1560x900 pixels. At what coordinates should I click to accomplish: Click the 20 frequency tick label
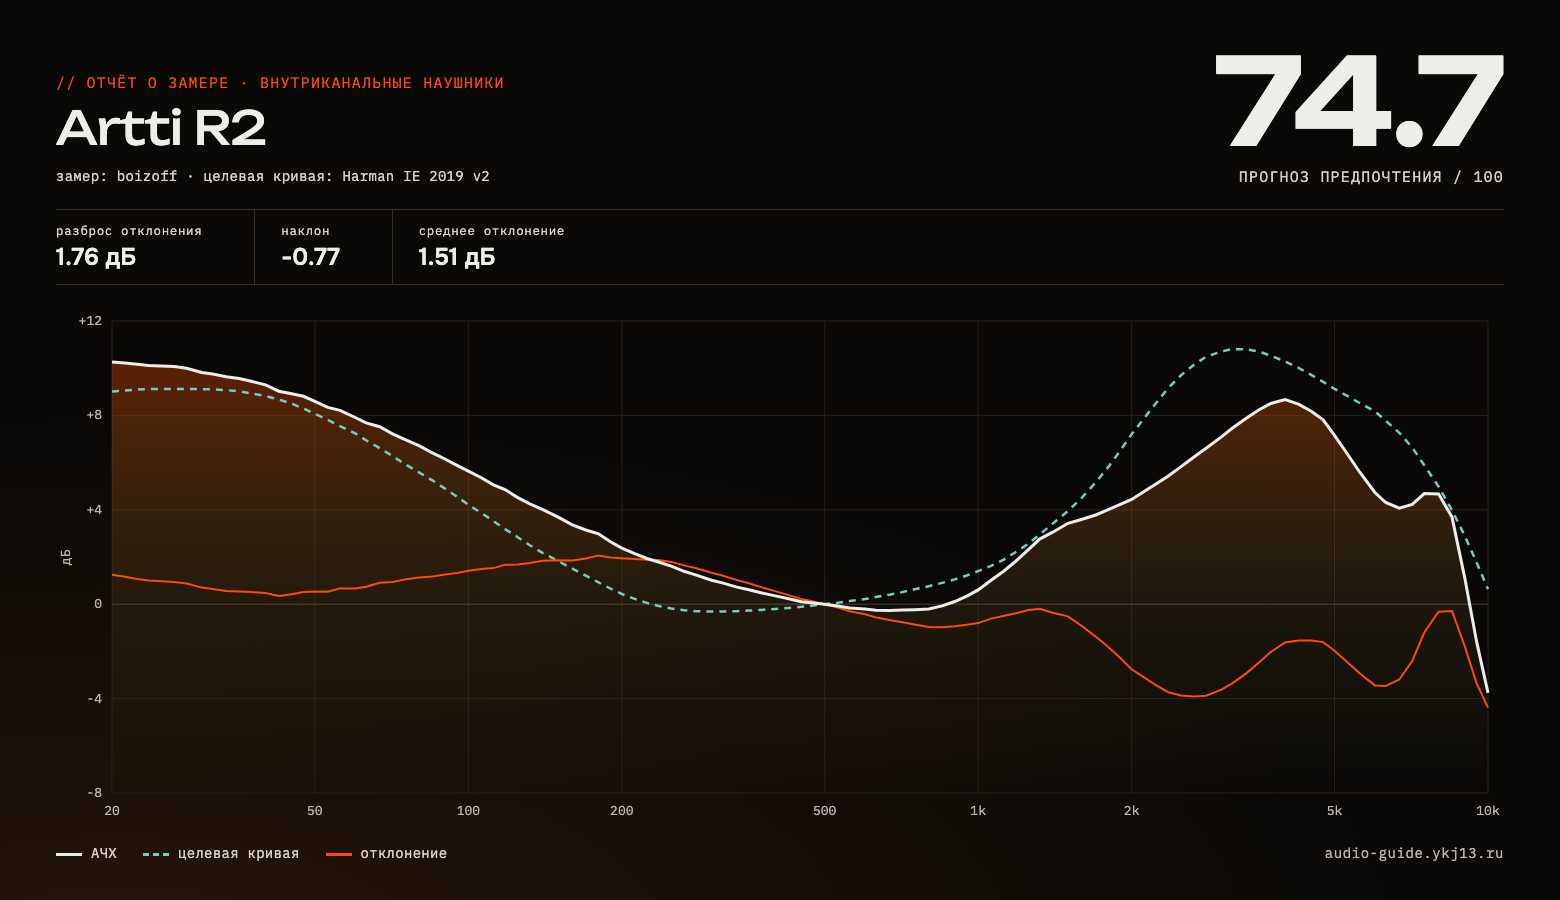112,811
